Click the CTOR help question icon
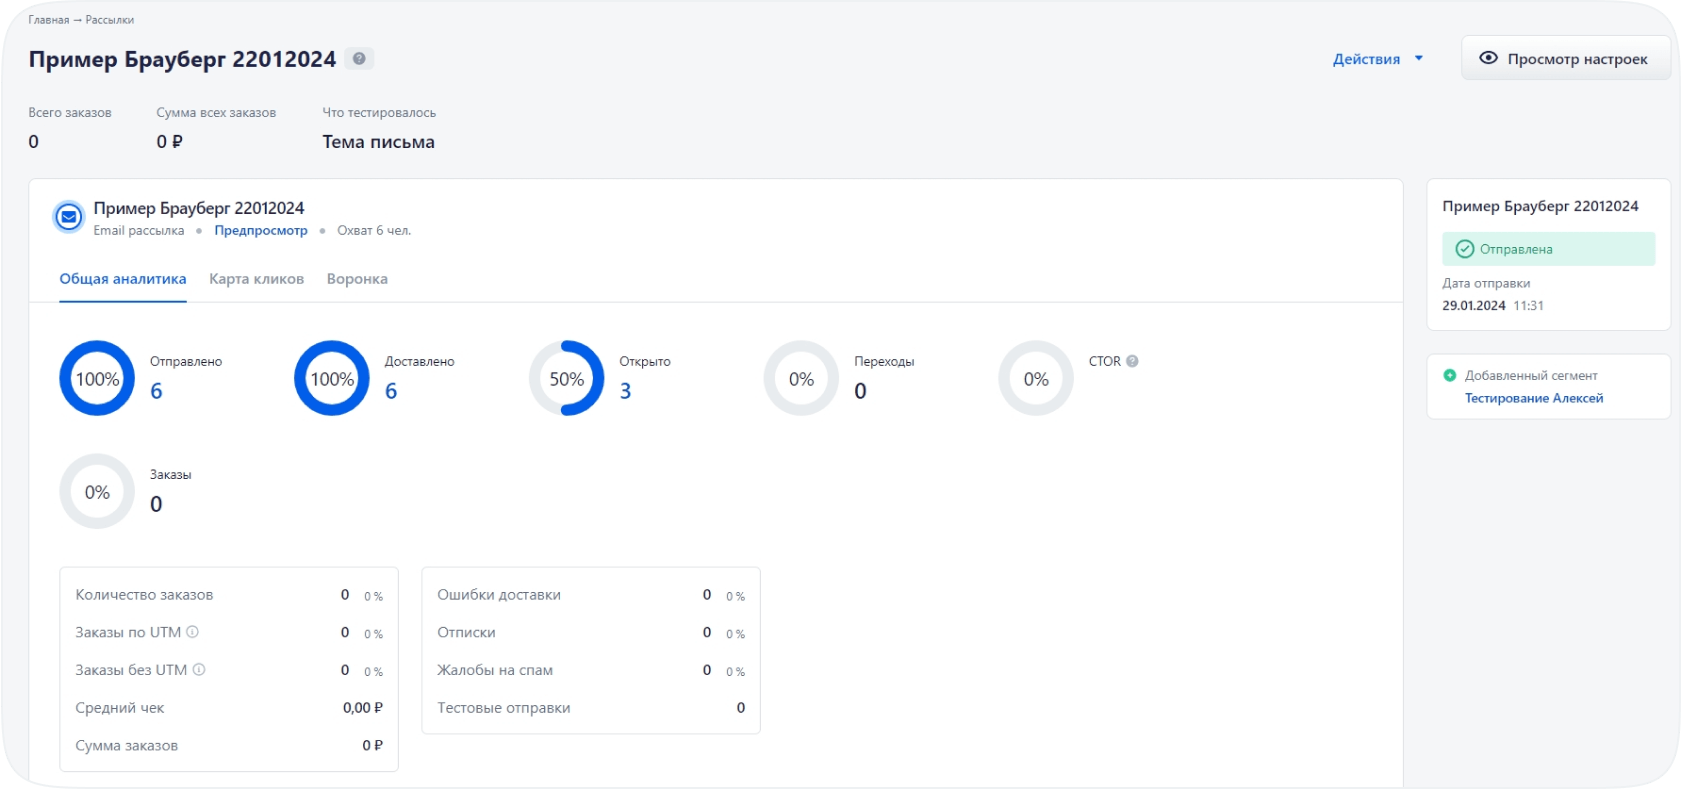Viewport: 1681px width, 789px height. (1132, 361)
